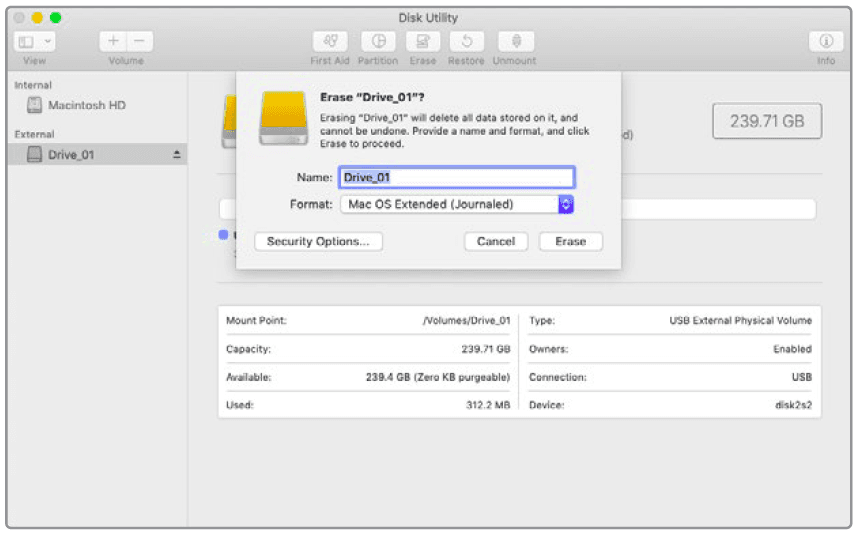Screen dimensions: 861x539
Task: Open the View dropdown in toolbar
Action: coord(34,42)
